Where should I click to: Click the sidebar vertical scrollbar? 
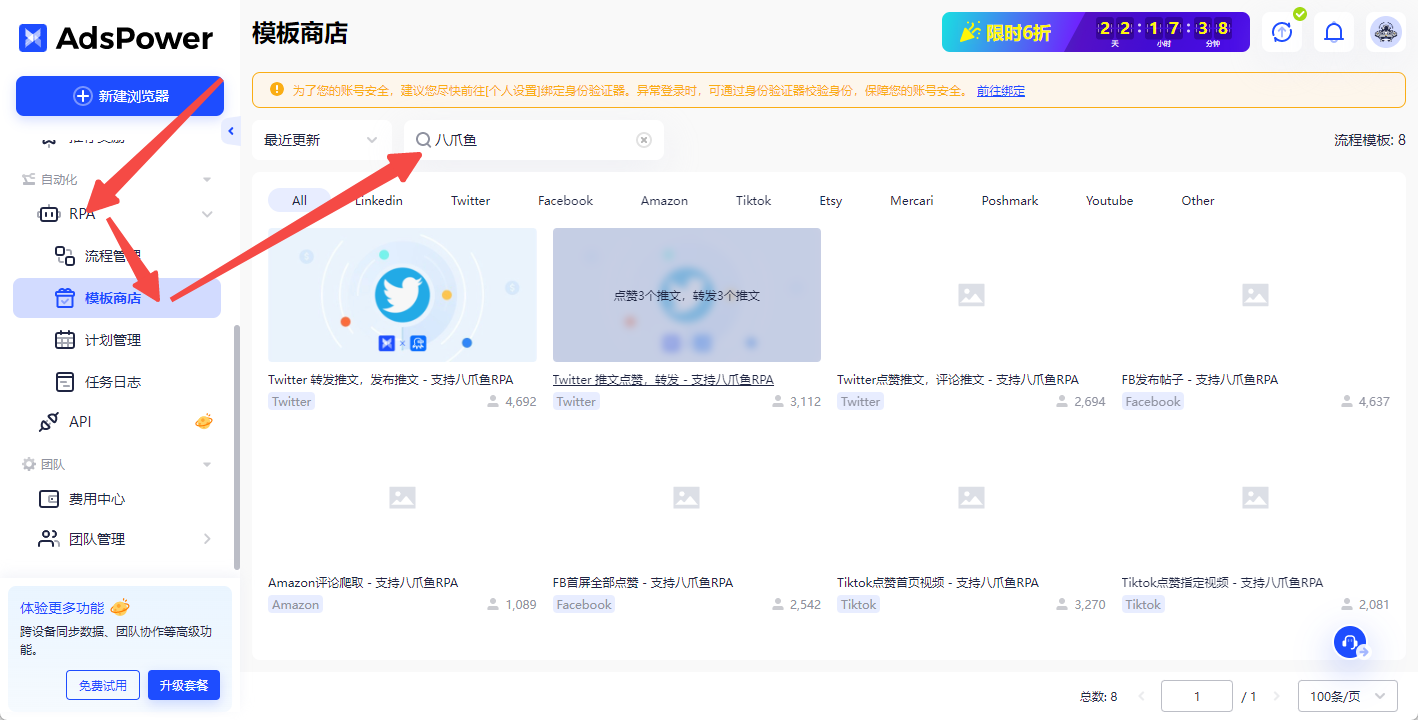click(x=236, y=447)
